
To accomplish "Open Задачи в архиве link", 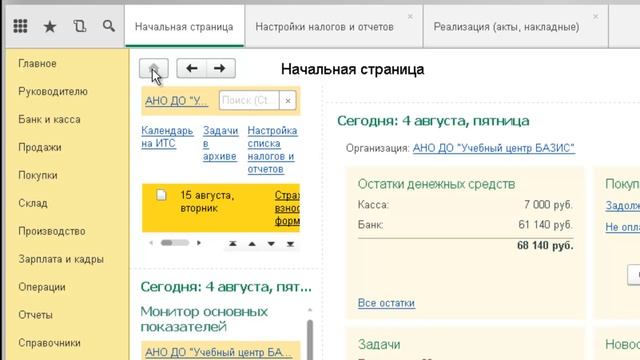I will [220, 143].
